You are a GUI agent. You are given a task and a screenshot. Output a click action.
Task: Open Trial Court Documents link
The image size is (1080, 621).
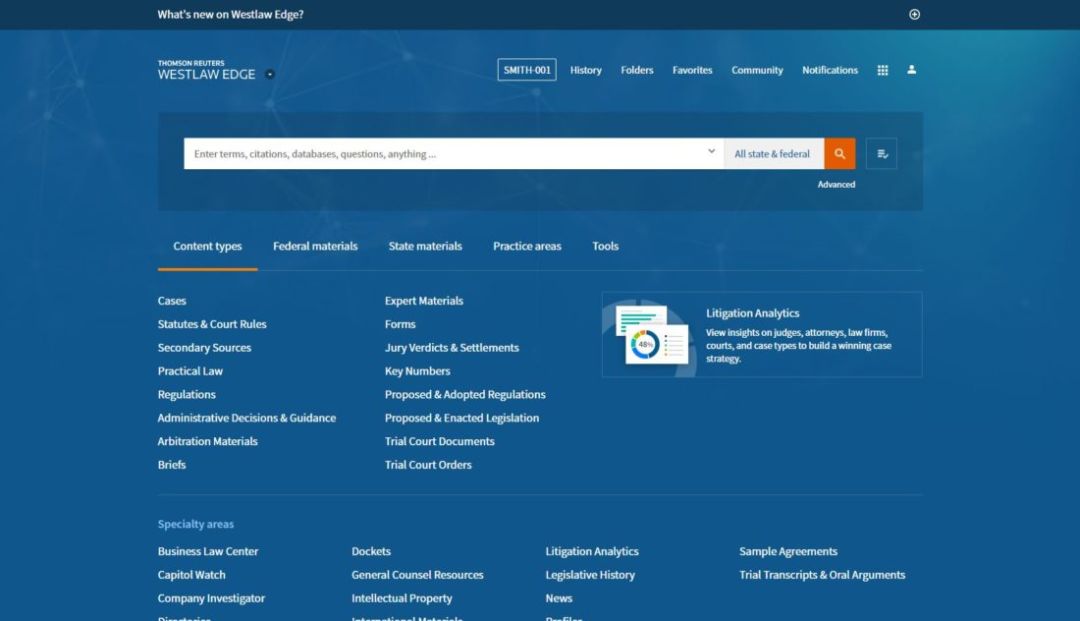tap(439, 441)
